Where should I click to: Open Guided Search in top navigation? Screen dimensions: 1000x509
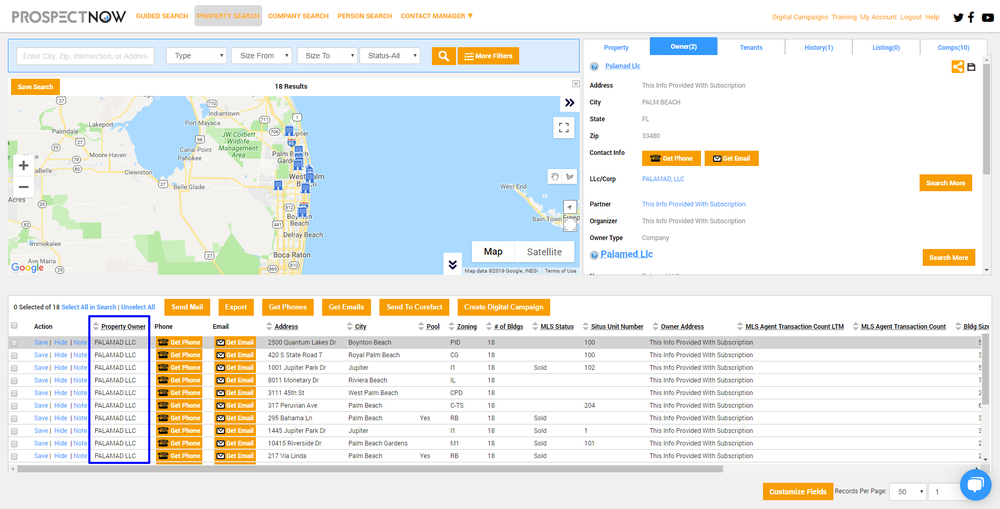pyautogui.click(x=162, y=16)
